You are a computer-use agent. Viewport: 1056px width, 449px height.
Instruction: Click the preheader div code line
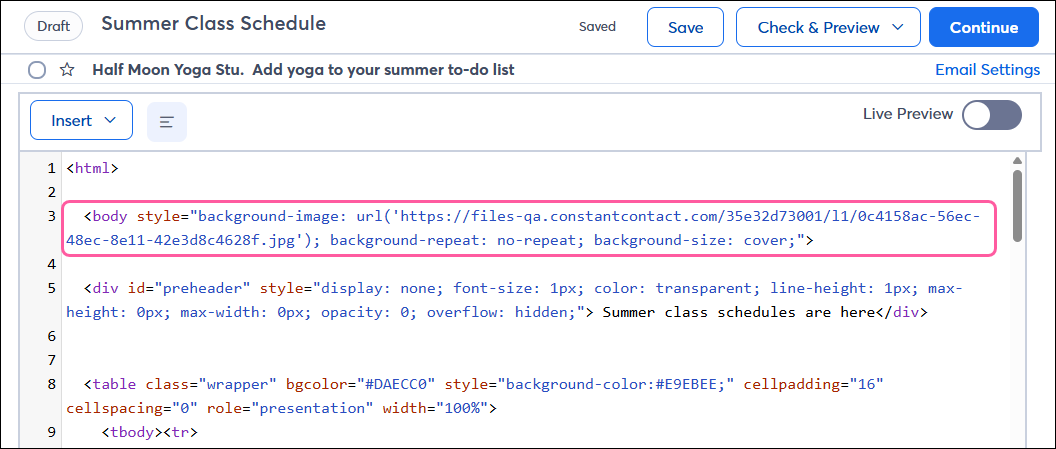pos(515,300)
